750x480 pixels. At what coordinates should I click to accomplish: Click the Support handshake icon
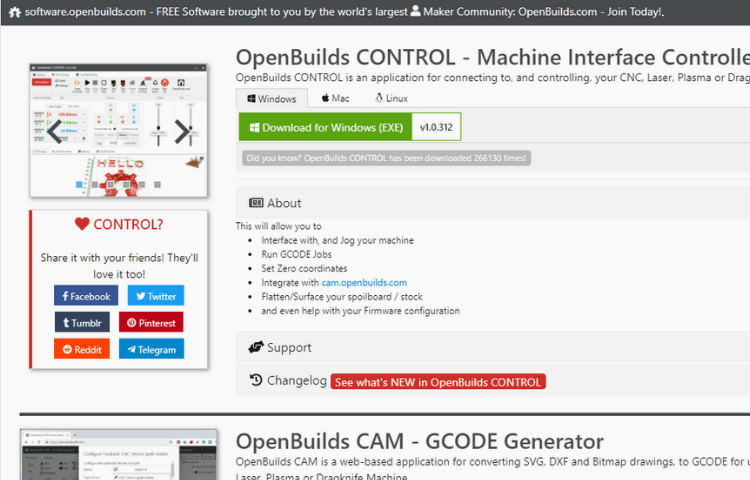coord(256,347)
